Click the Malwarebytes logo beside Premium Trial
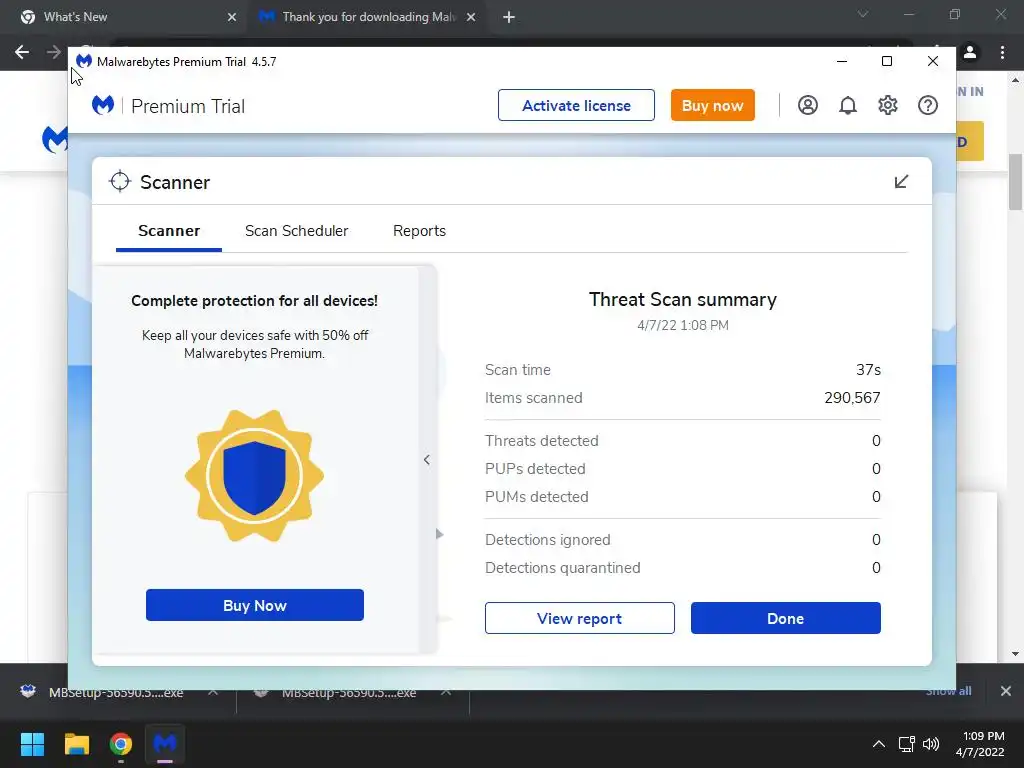1024x768 pixels. pos(103,105)
